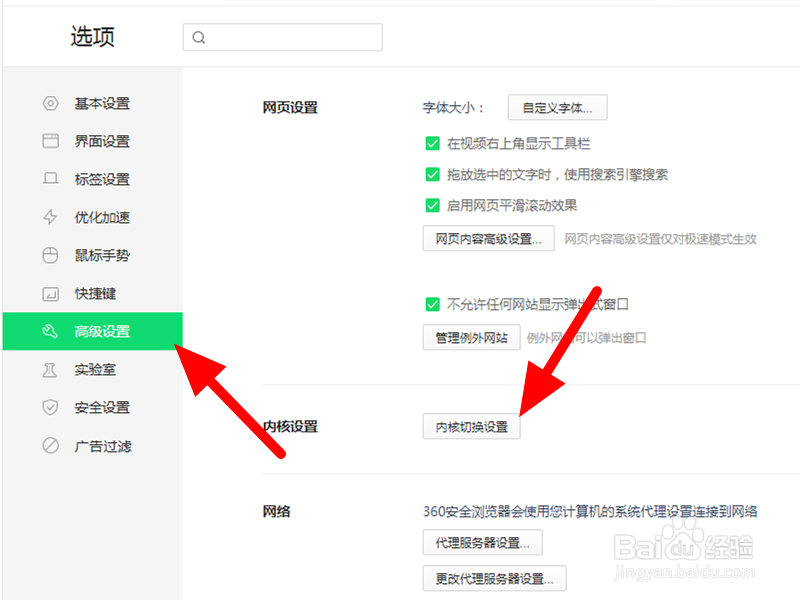Screen dimensions: 800x600
Task: Open 自定义字体 settings
Action: pos(557,107)
